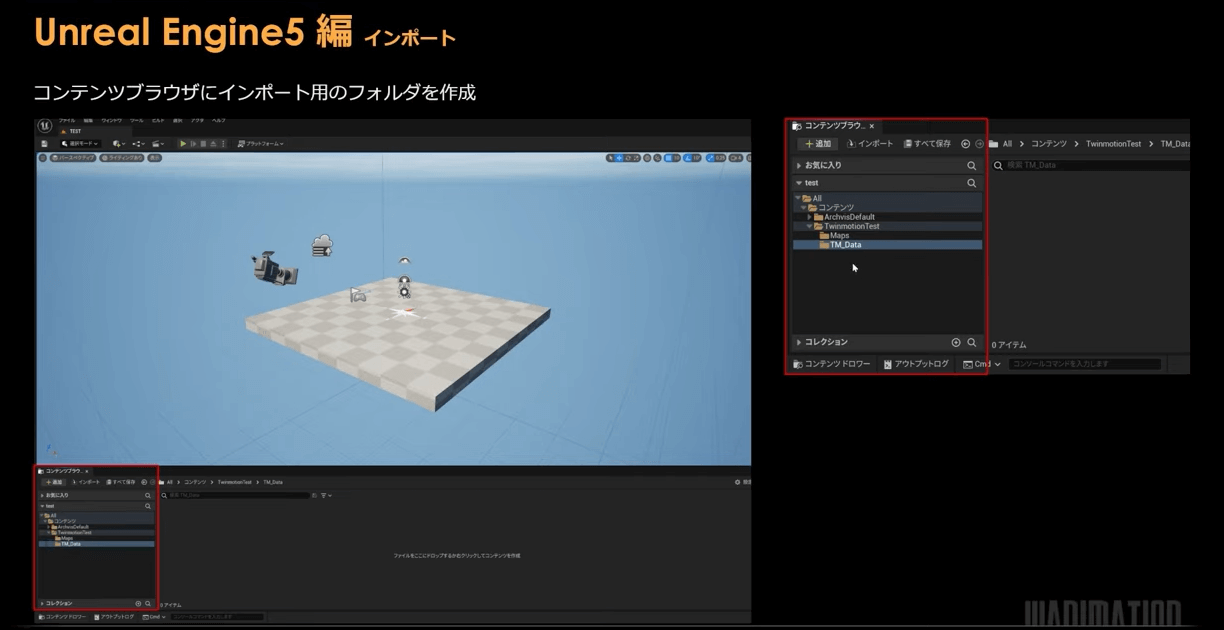The height and width of the screenshot is (630, 1224).
Task: Click the Unreal Engine logo icon
Action: pos(44,126)
